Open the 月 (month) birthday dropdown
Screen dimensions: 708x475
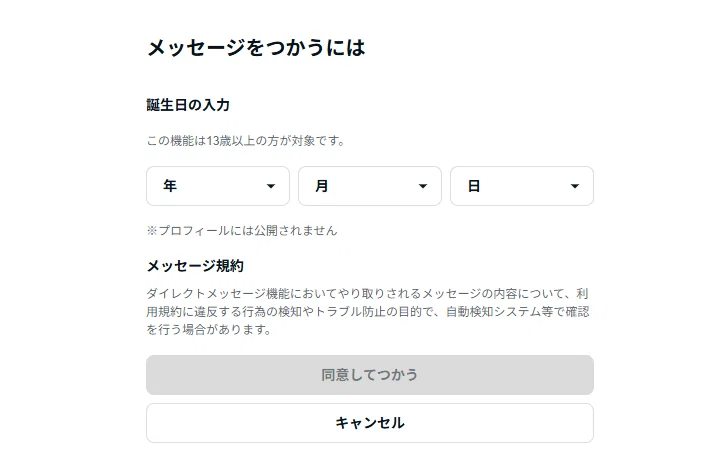click(370, 186)
